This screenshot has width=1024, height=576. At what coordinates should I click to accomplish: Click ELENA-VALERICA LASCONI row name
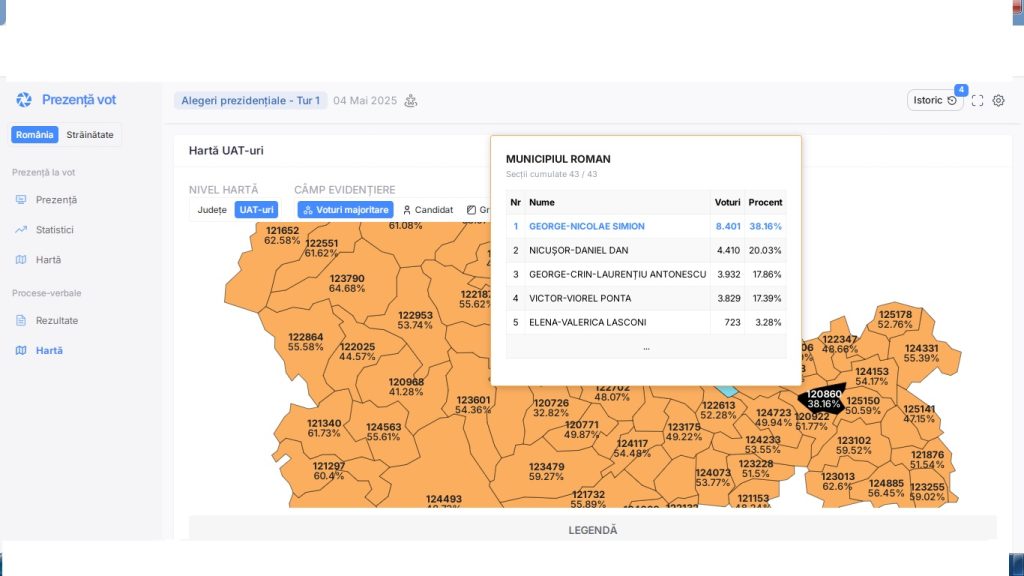click(x=588, y=323)
